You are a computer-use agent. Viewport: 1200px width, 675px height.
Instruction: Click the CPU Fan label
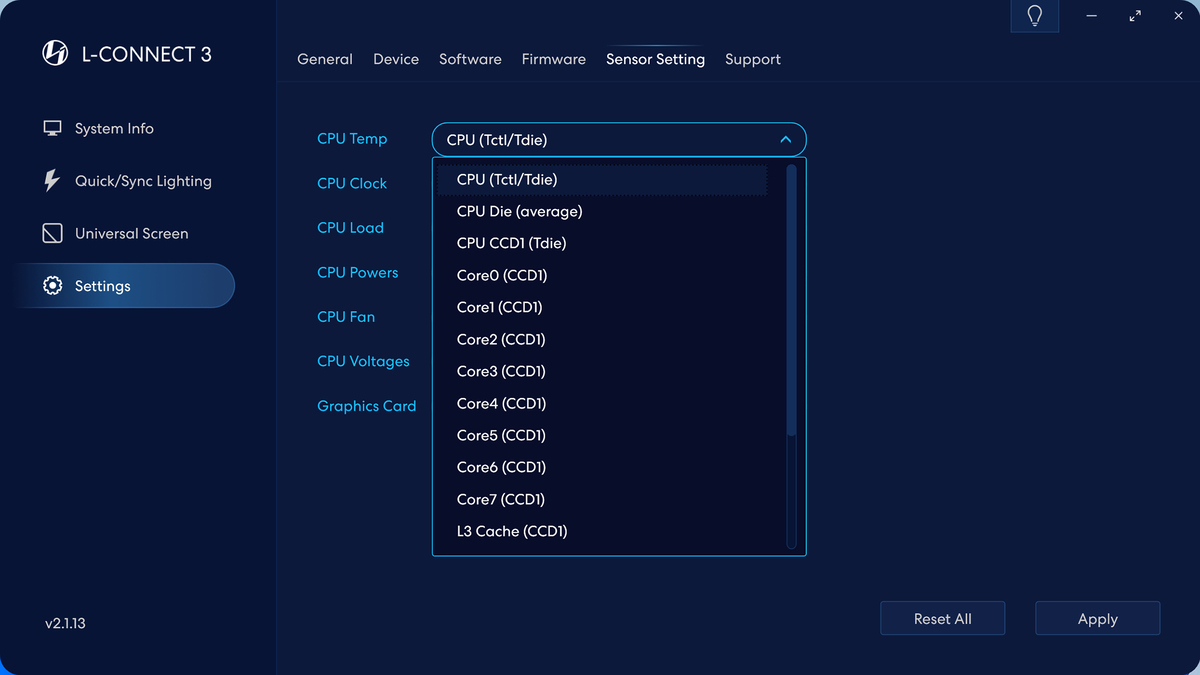346,317
